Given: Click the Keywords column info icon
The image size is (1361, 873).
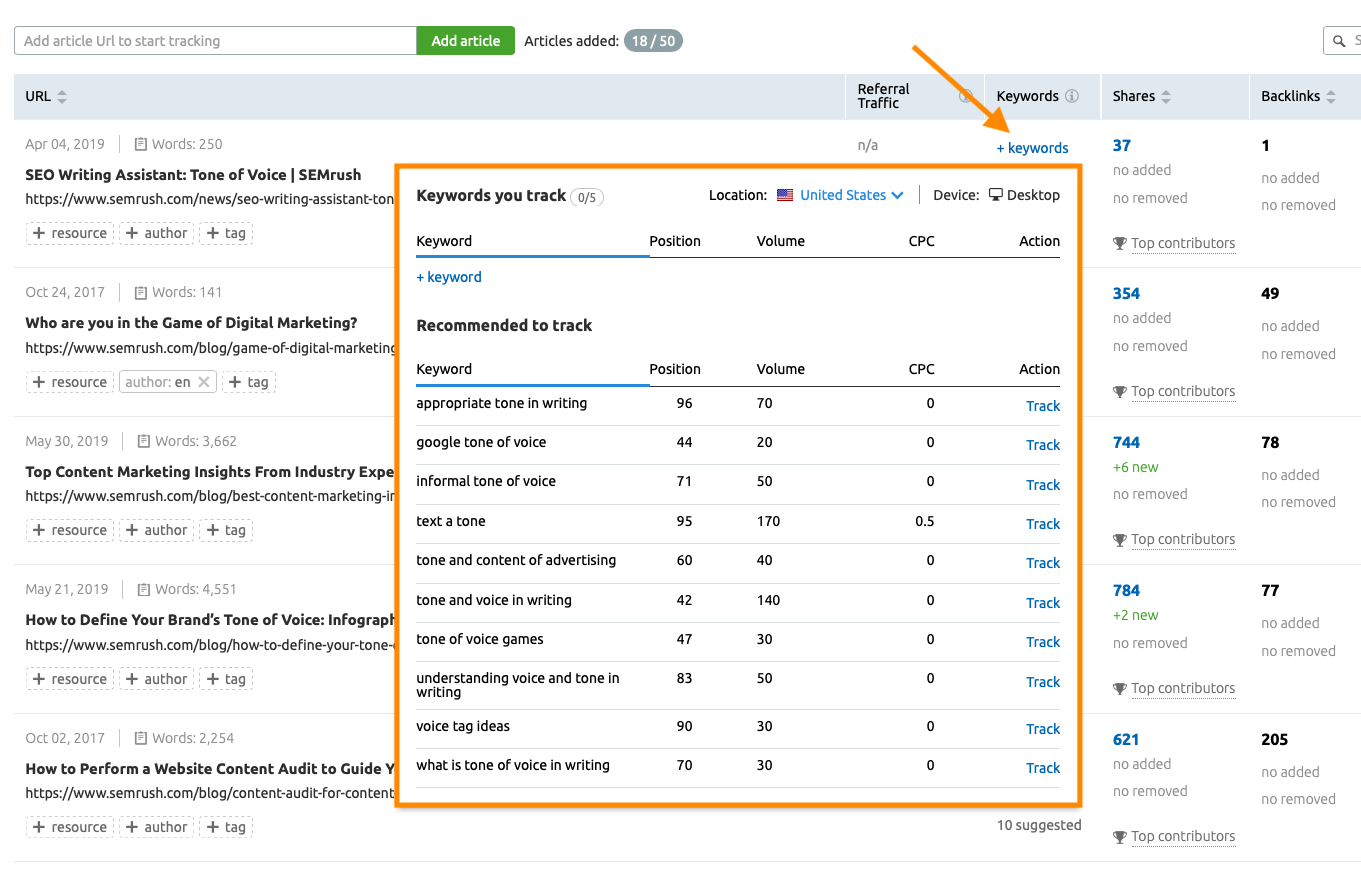Looking at the screenshot, I should click(x=1072, y=96).
